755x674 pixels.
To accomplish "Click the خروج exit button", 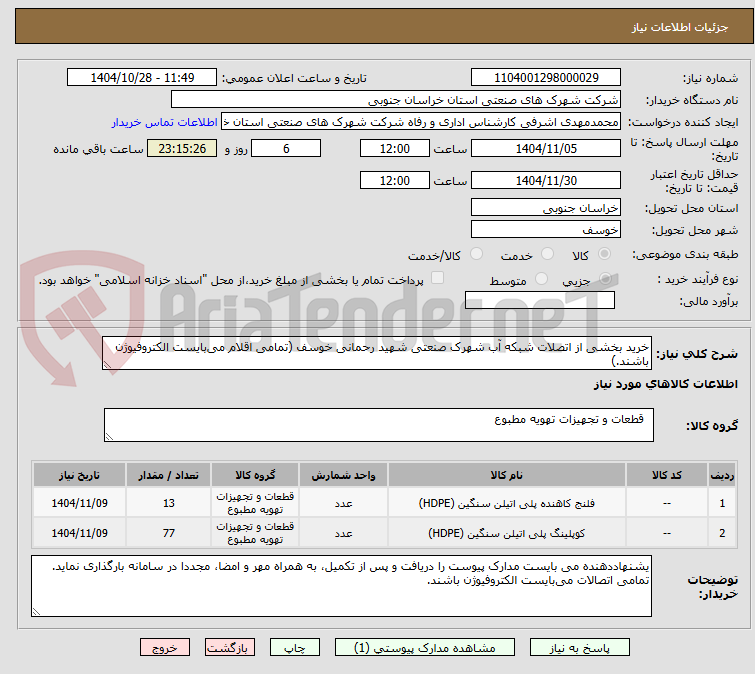I will coord(165,648).
